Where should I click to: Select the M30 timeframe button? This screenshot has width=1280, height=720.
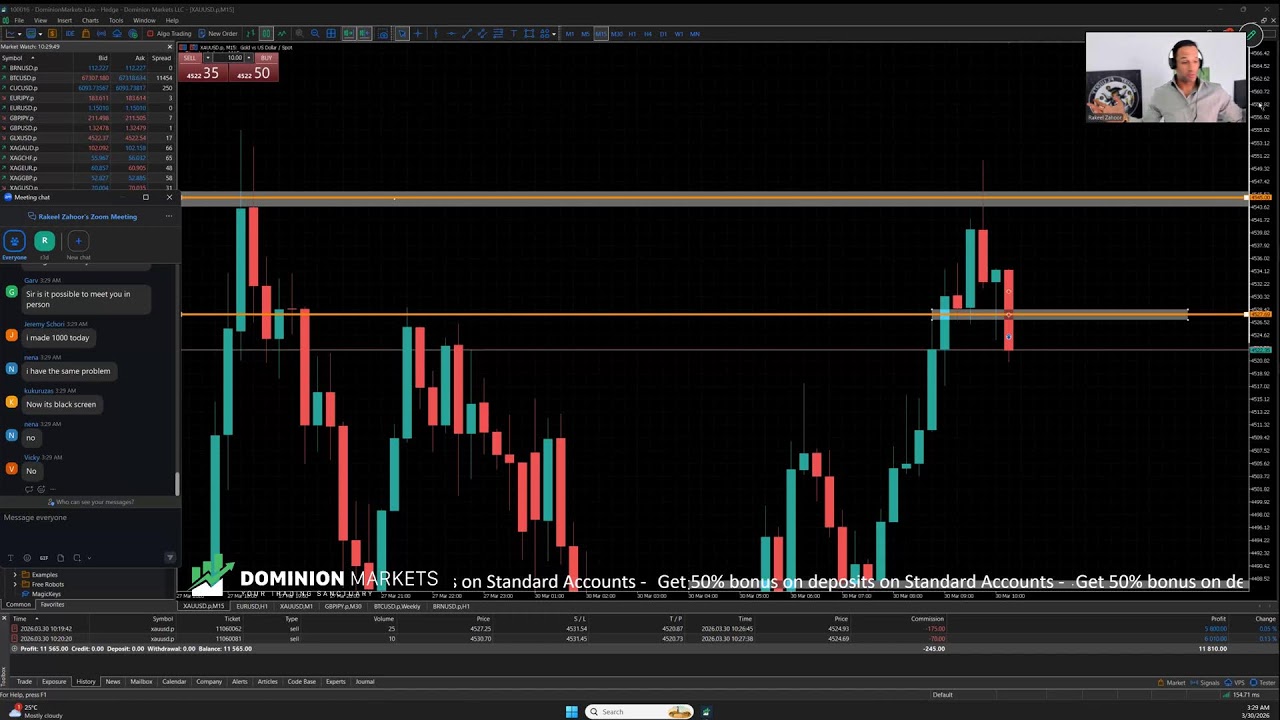(617, 34)
